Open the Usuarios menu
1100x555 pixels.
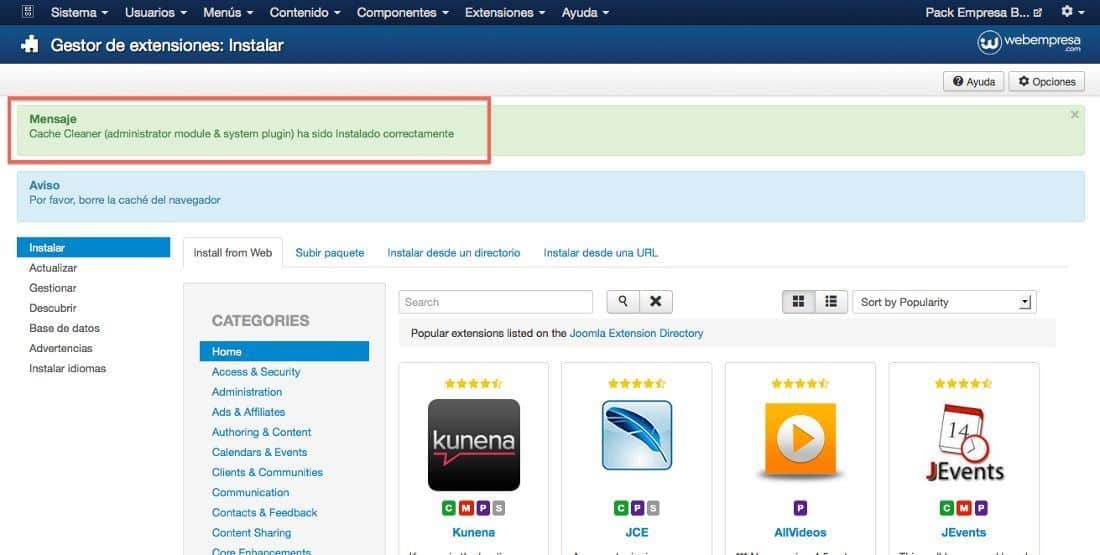coord(156,13)
